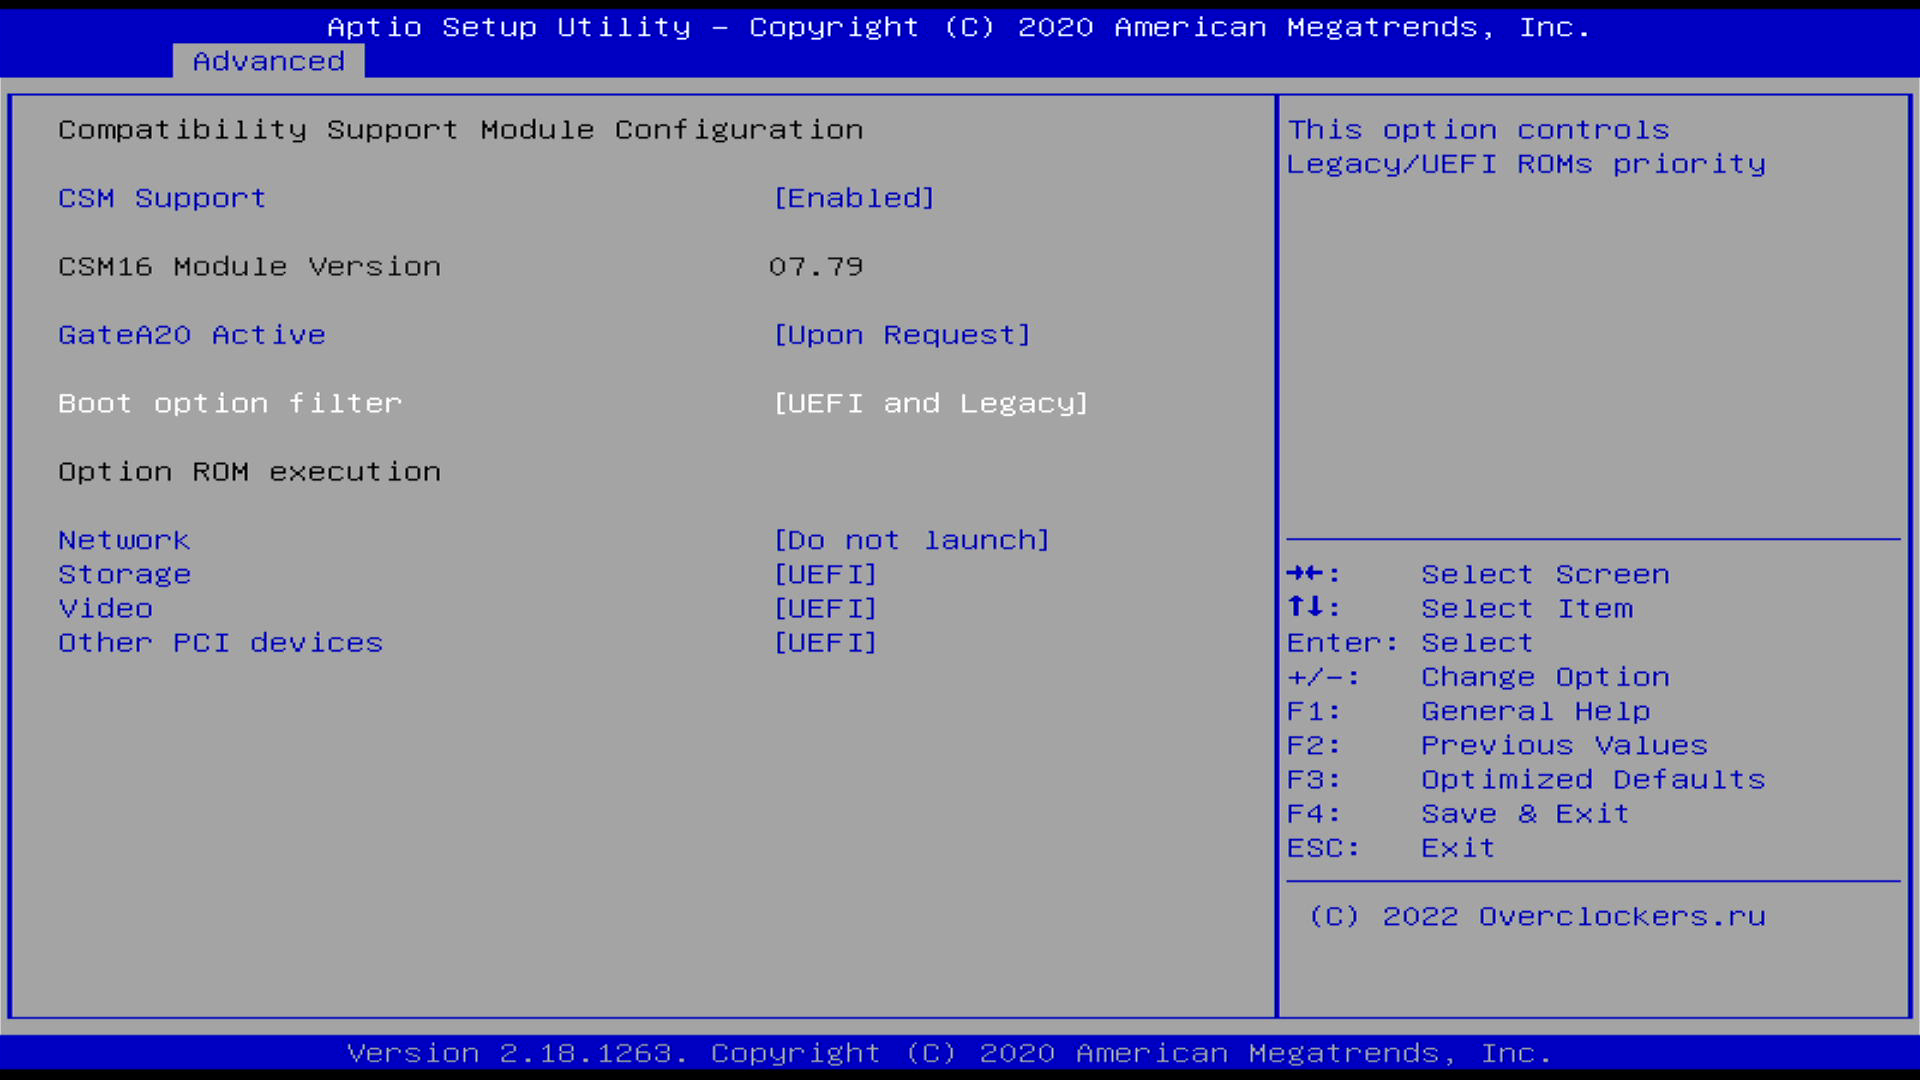The height and width of the screenshot is (1080, 1920).
Task: Select the Advanced tab
Action: point(268,61)
